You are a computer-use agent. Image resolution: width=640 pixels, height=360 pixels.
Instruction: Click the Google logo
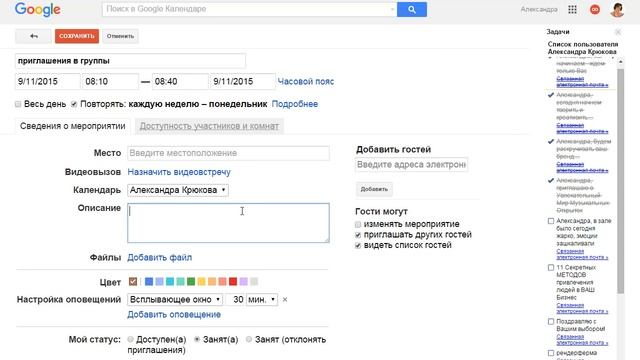pos(38,9)
